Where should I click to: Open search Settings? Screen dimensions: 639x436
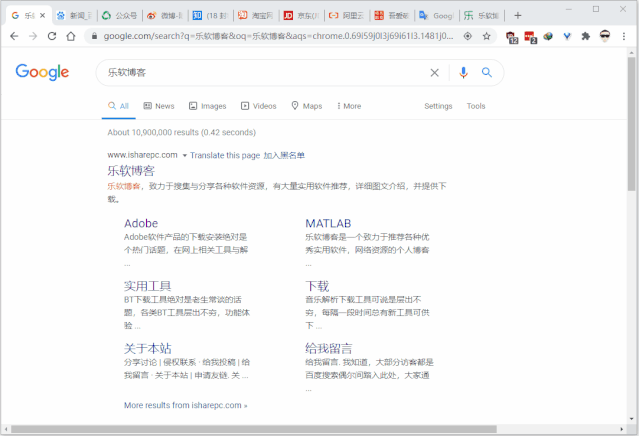(438, 106)
